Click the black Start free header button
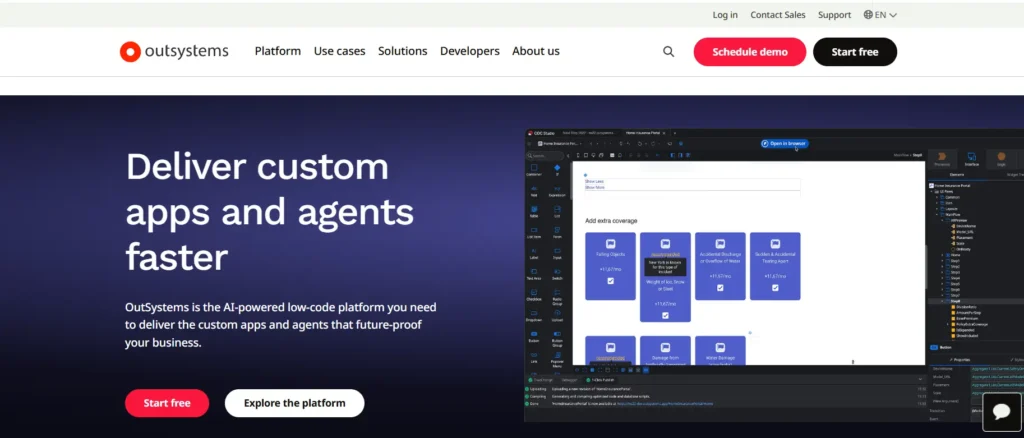This screenshot has width=1024, height=438. 855,52
